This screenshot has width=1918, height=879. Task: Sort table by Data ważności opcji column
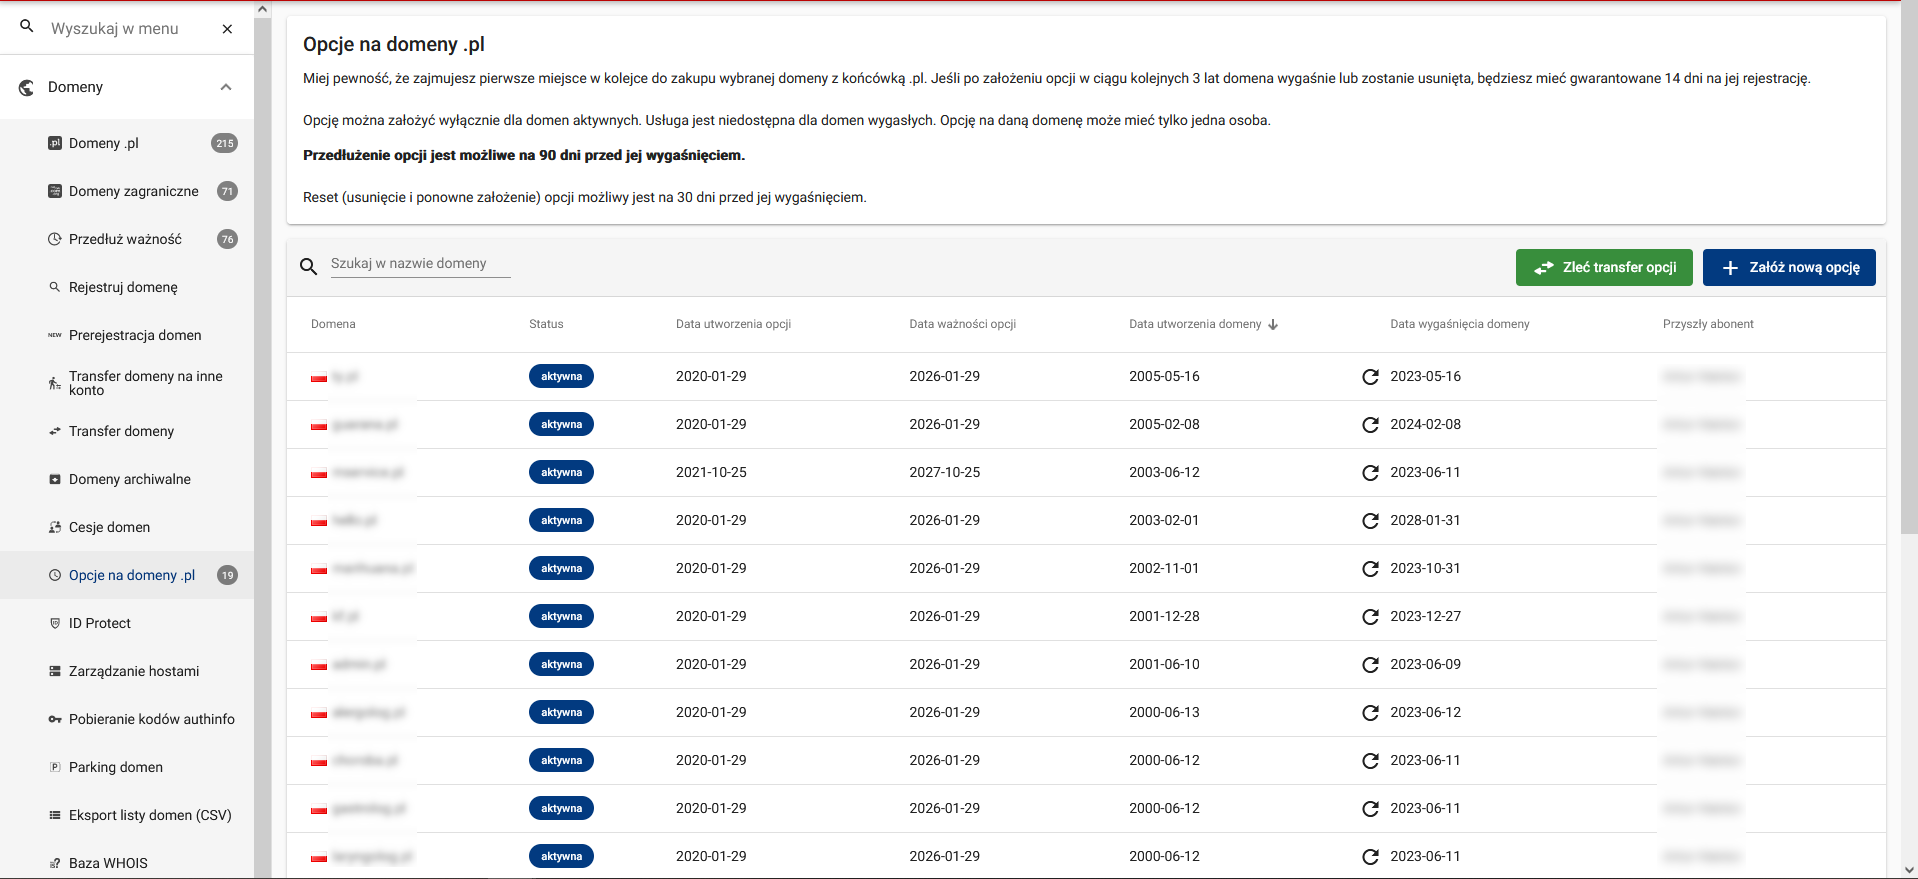click(962, 324)
